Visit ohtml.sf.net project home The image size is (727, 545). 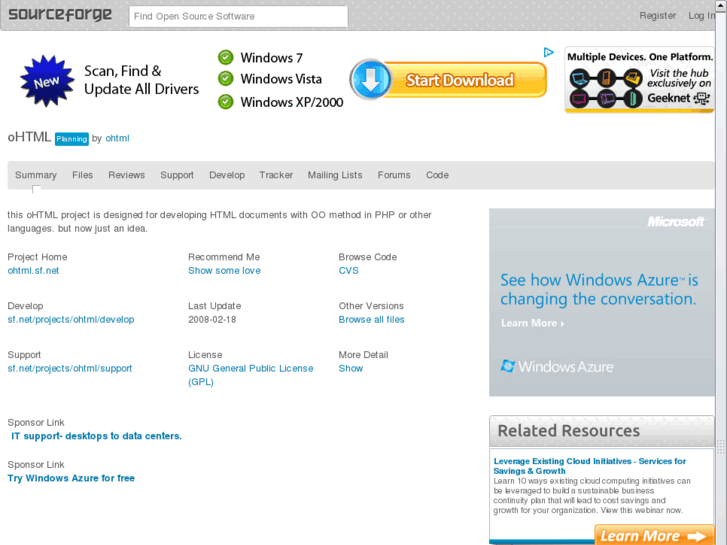coord(33,270)
